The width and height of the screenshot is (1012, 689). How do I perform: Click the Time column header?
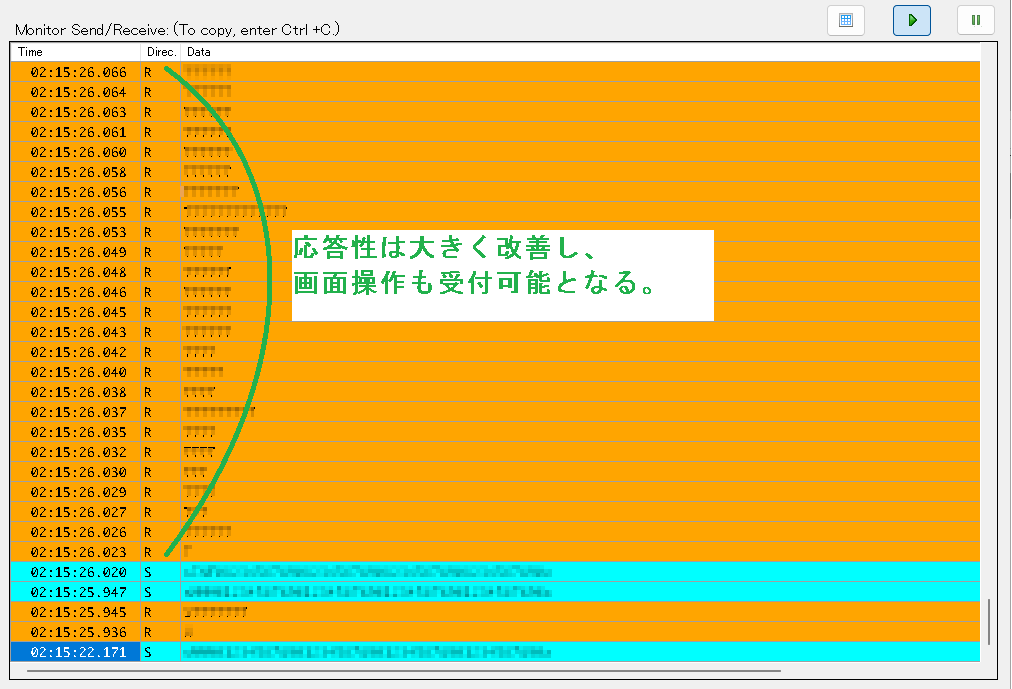[x=75, y=52]
